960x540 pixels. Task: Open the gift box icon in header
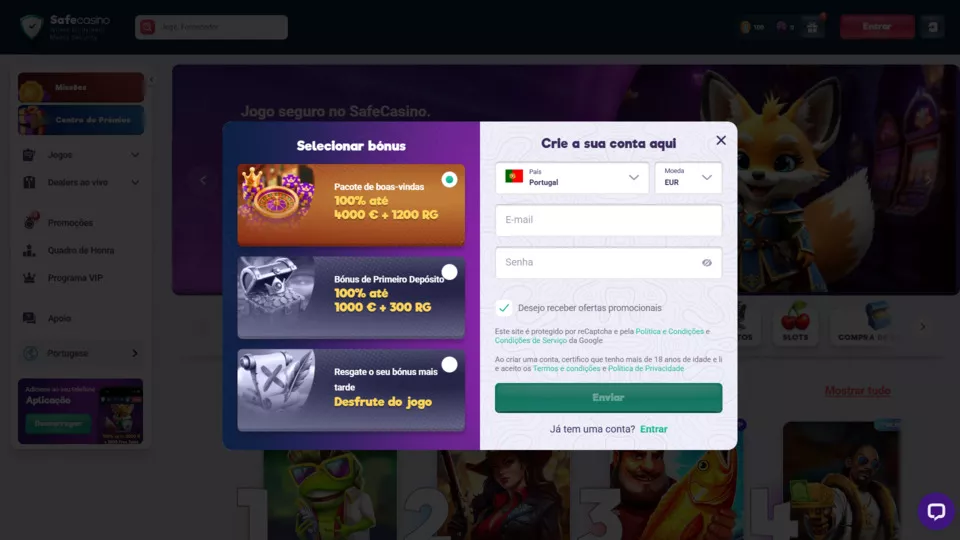(x=812, y=28)
